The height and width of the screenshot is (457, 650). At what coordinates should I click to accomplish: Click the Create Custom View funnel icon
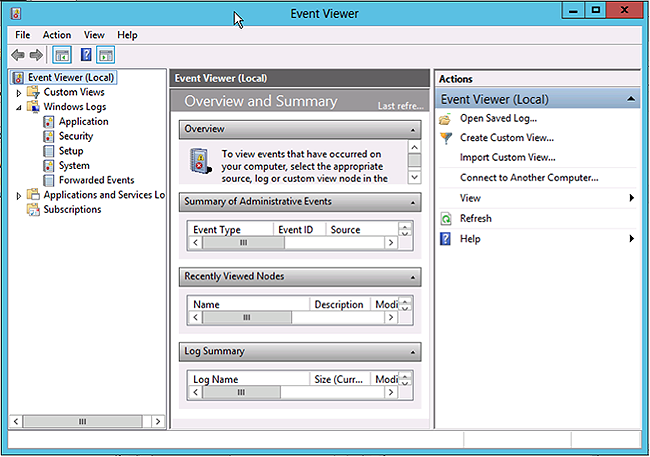point(446,138)
